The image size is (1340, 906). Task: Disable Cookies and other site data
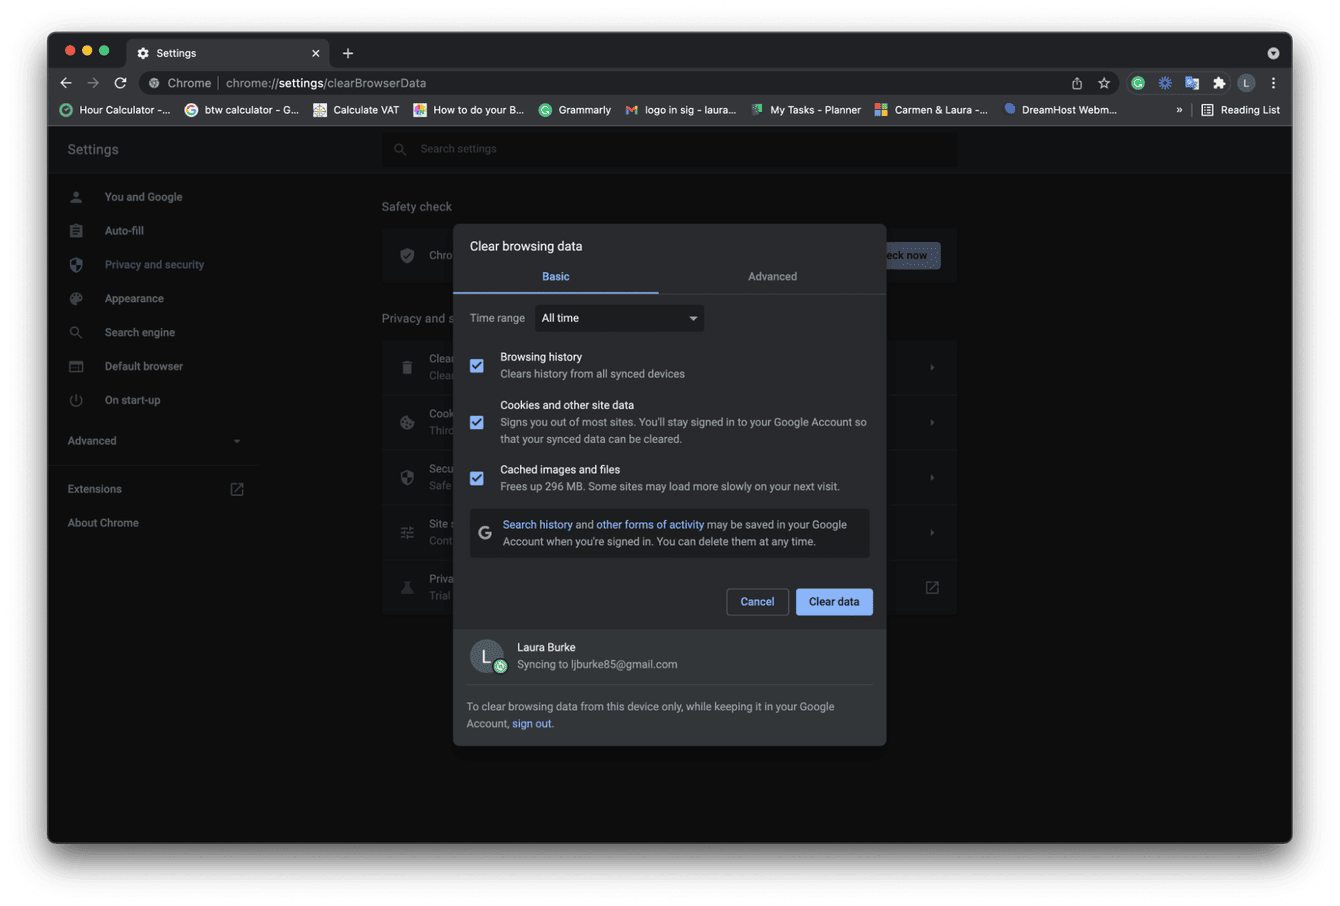click(x=476, y=422)
